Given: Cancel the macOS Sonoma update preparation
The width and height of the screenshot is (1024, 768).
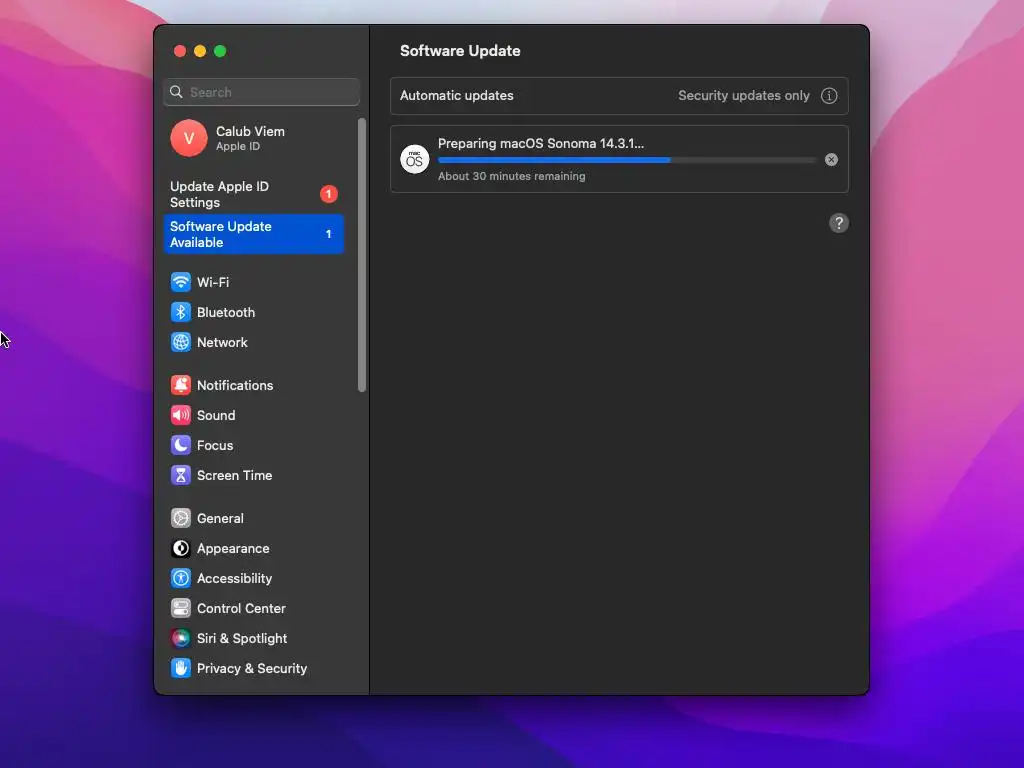Looking at the screenshot, I should [x=831, y=160].
